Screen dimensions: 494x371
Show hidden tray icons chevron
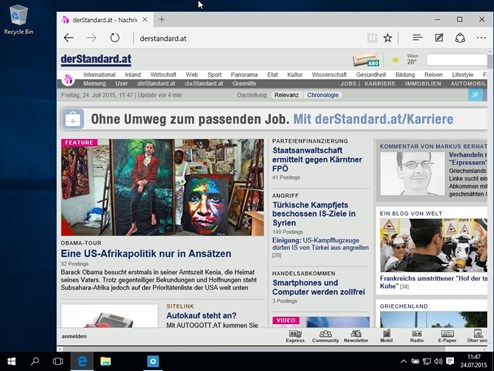point(403,361)
